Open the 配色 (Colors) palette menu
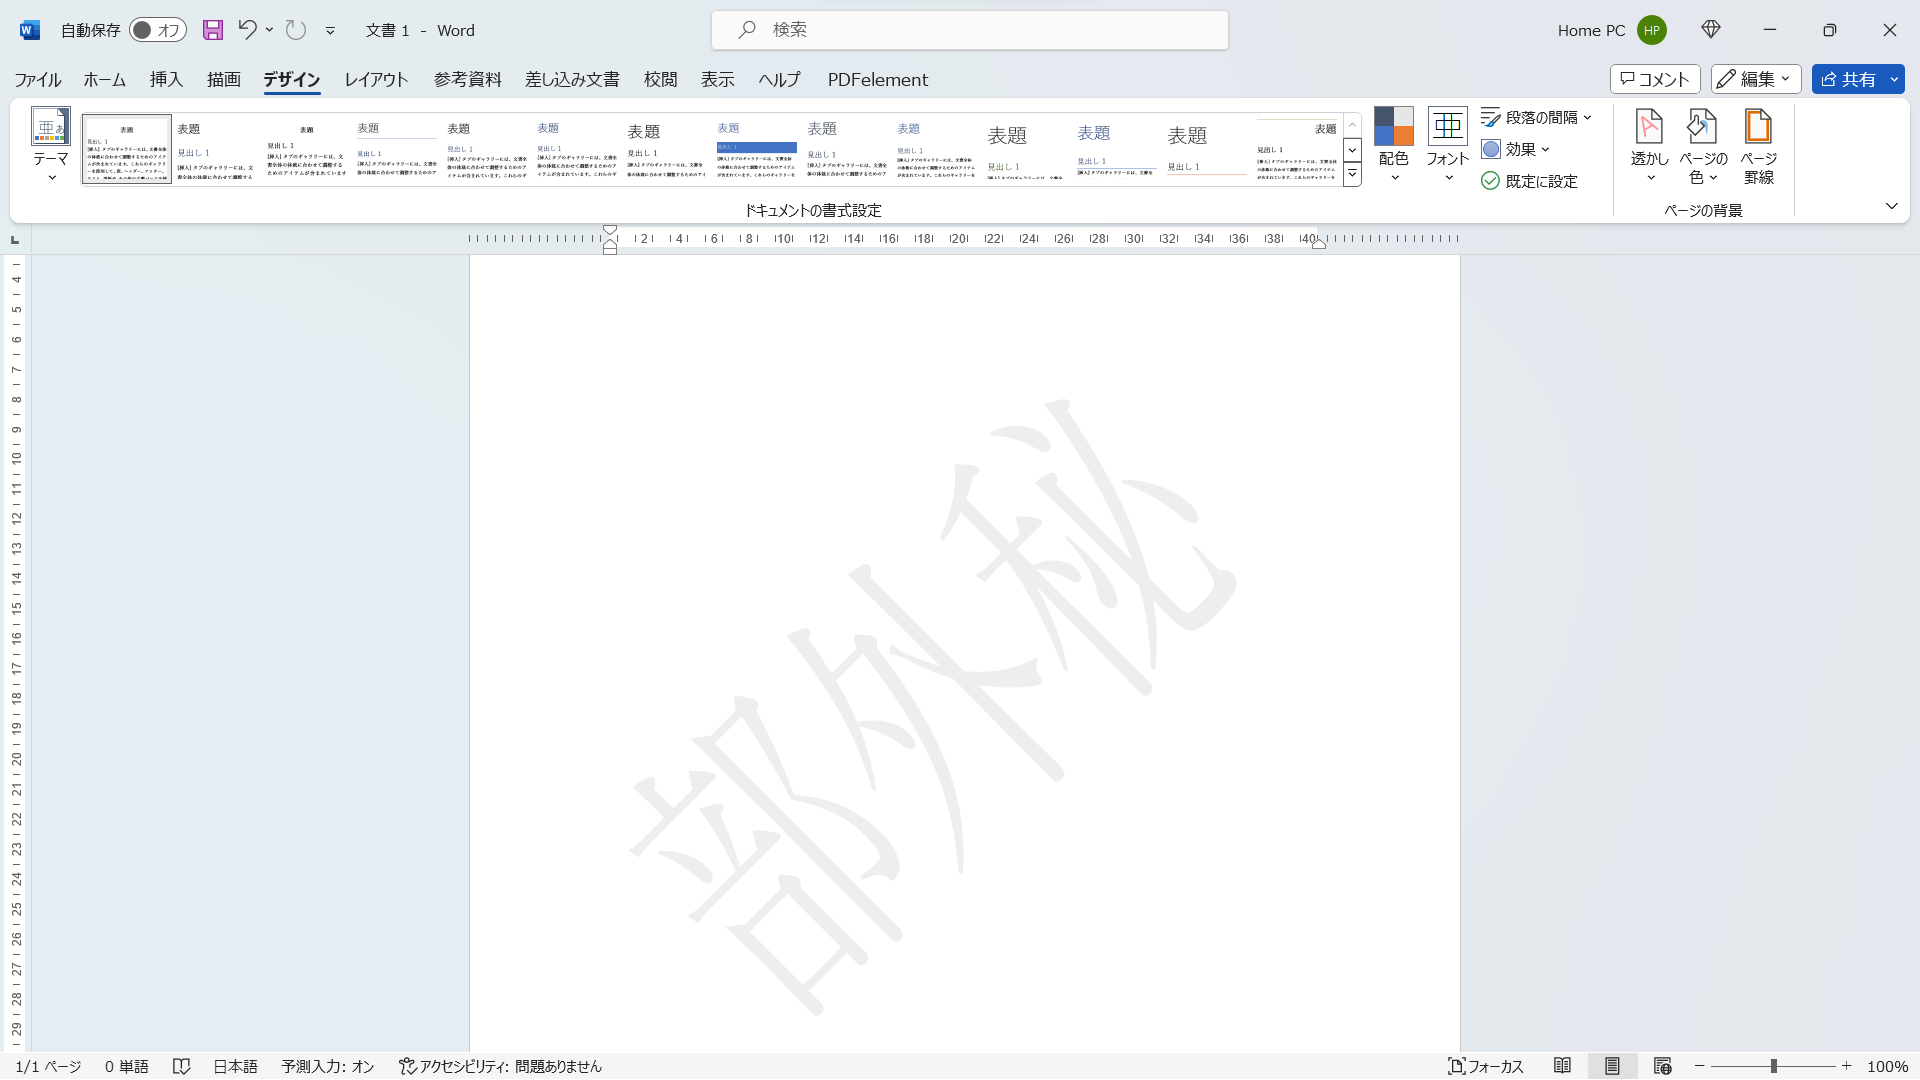Viewport: 1920px width, 1080px height. 1393,145
